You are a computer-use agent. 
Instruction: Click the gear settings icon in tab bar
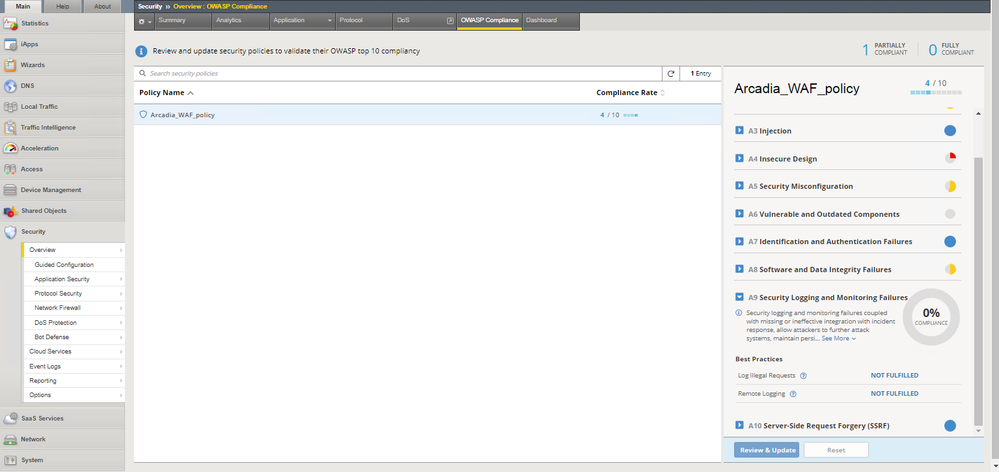(x=141, y=21)
